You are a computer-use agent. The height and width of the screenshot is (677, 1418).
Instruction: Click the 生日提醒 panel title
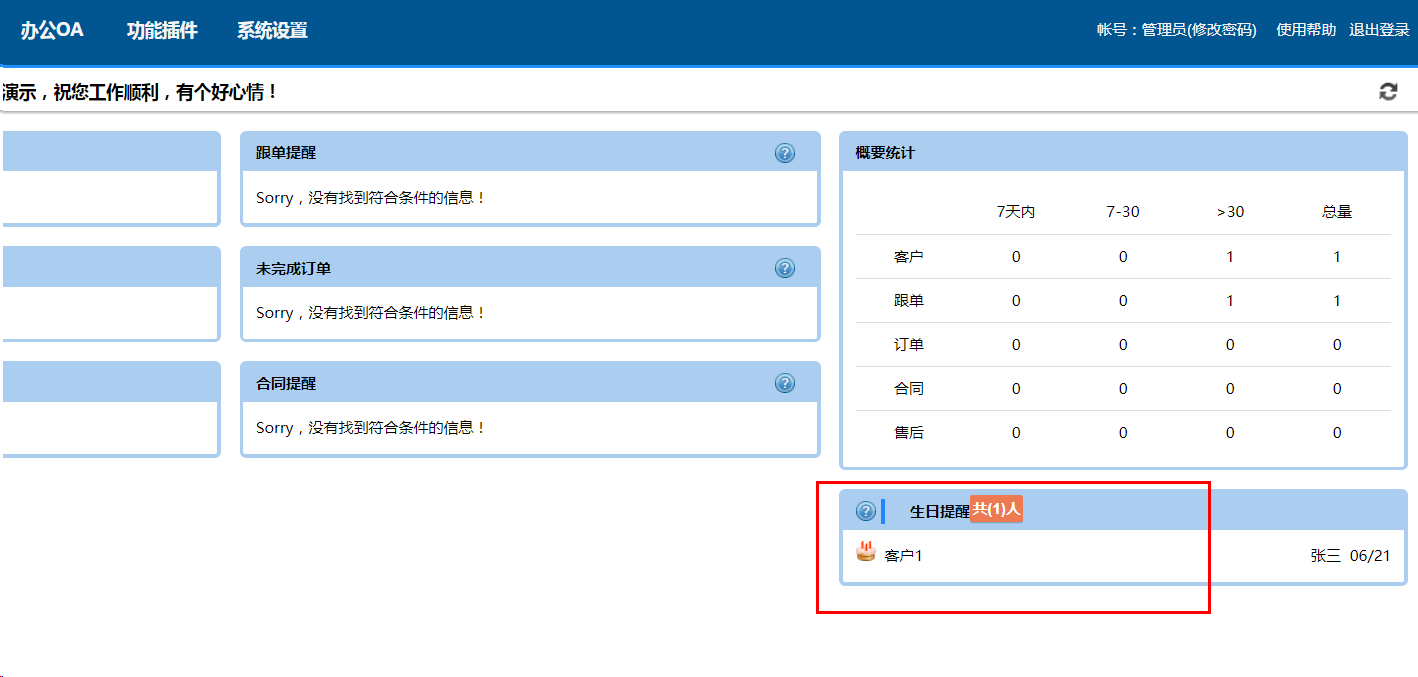tap(940, 511)
